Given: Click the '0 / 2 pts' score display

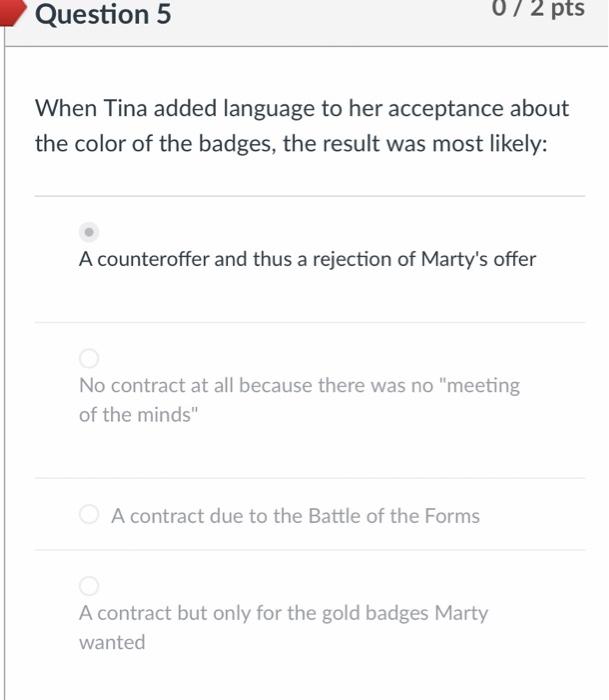Looking at the screenshot, I should [x=538, y=8].
